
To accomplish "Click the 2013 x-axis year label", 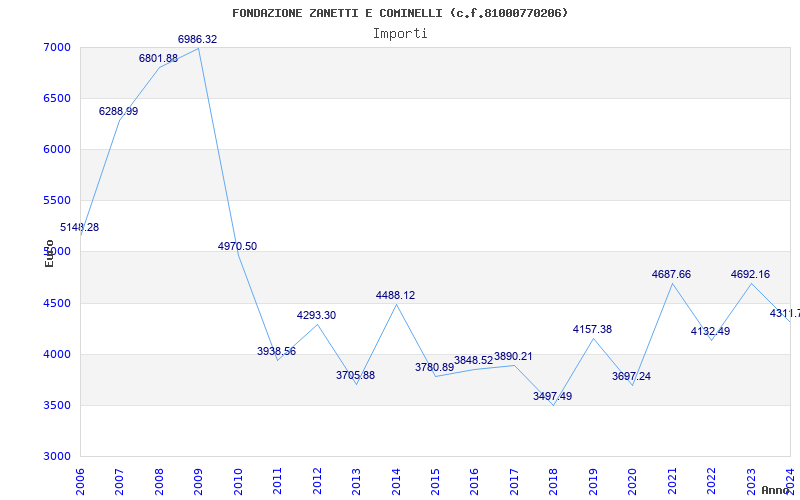I will (x=356, y=482).
